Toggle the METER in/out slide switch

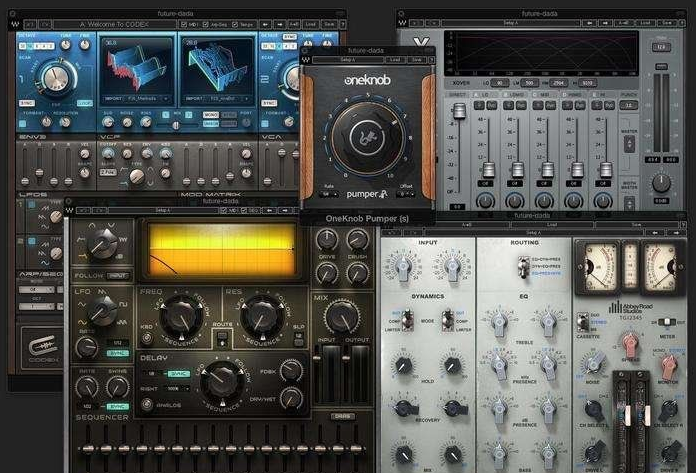[x=666, y=322]
